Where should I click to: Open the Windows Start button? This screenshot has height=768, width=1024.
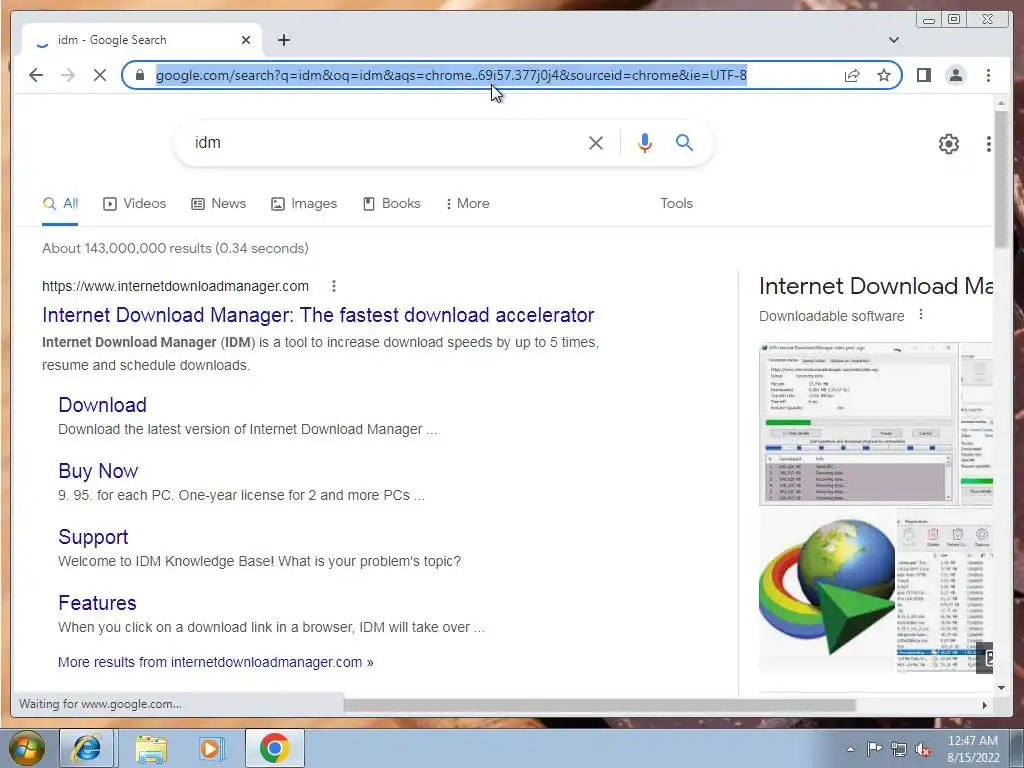(x=27, y=748)
